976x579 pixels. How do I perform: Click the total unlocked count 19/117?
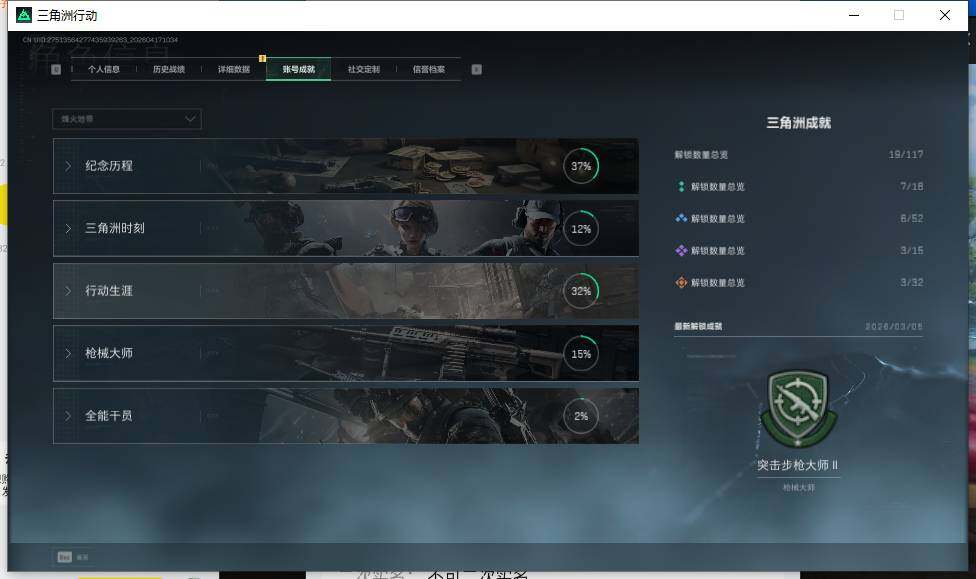pyautogui.click(x=906, y=154)
